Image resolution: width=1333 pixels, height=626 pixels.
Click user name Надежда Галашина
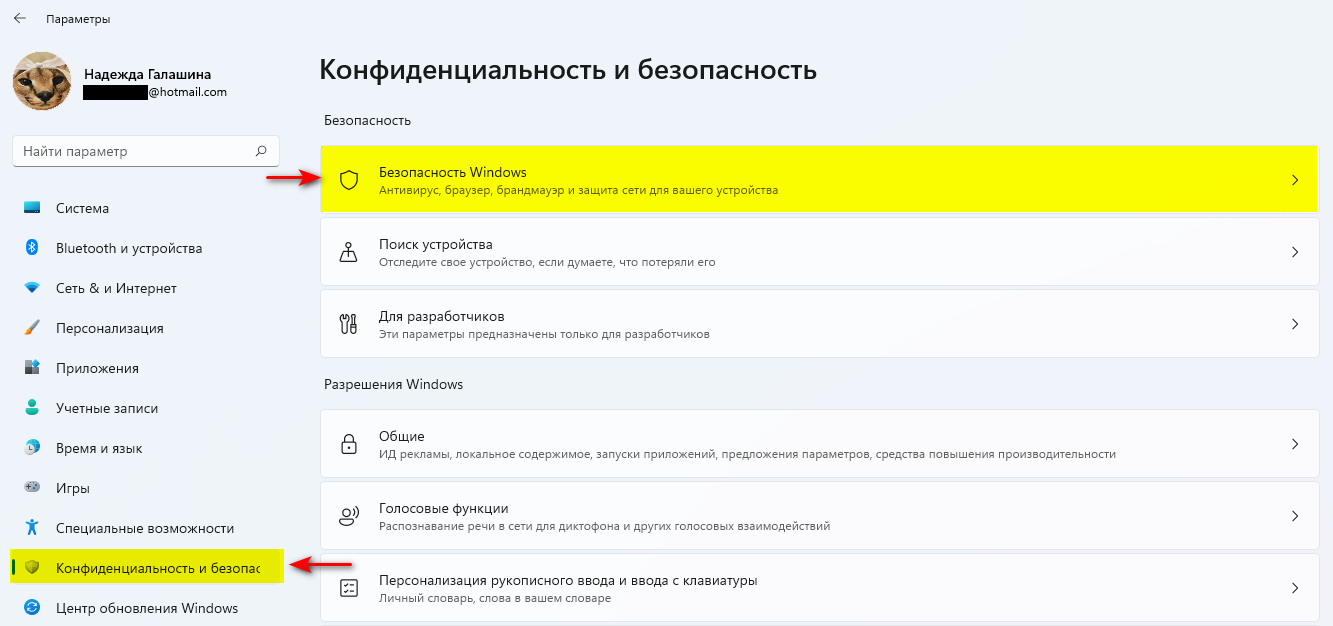point(147,74)
